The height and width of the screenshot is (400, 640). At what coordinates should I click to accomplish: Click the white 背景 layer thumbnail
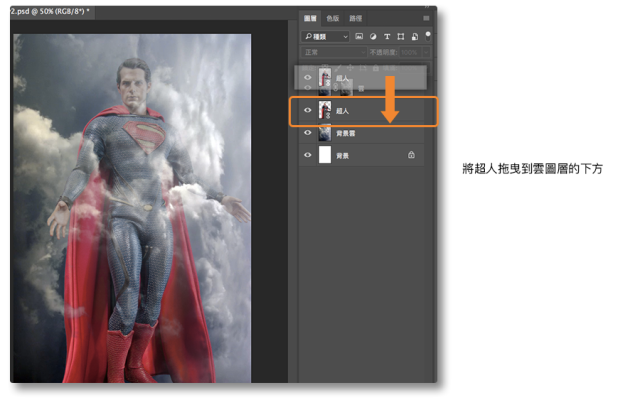click(x=325, y=155)
